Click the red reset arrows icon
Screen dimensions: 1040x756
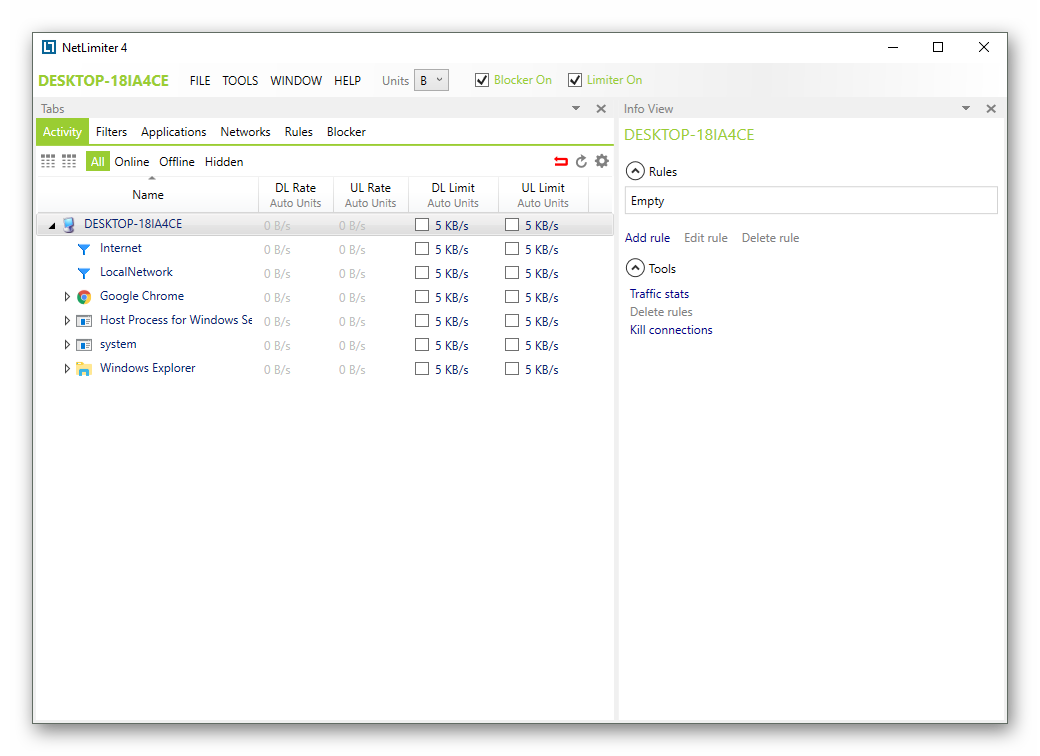(x=561, y=161)
